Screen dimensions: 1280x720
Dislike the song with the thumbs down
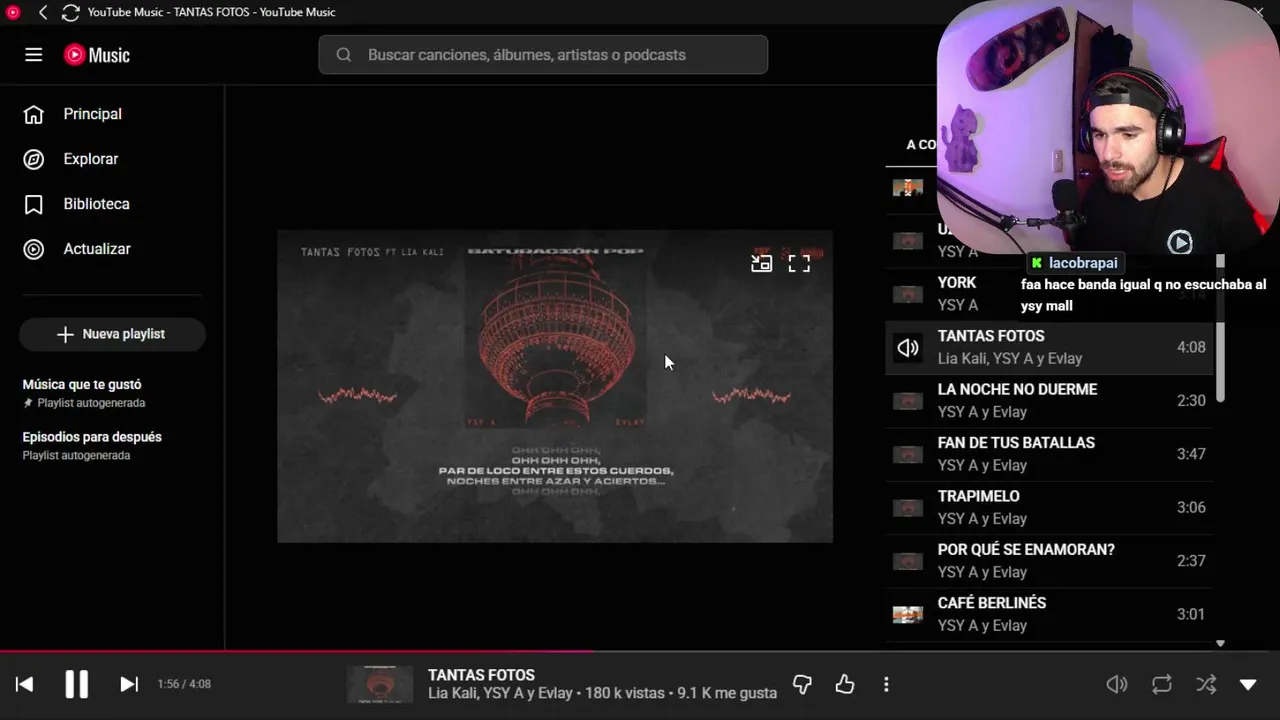coord(802,684)
